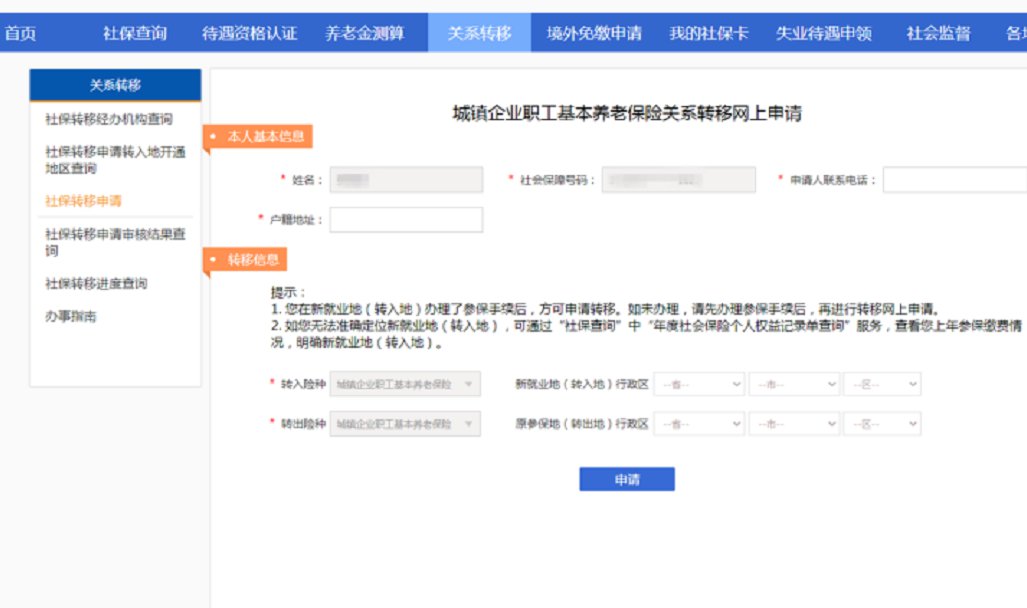Open the 社保查询 navigation tab
Image resolution: width=1027 pixels, height=608 pixels.
point(134,33)
